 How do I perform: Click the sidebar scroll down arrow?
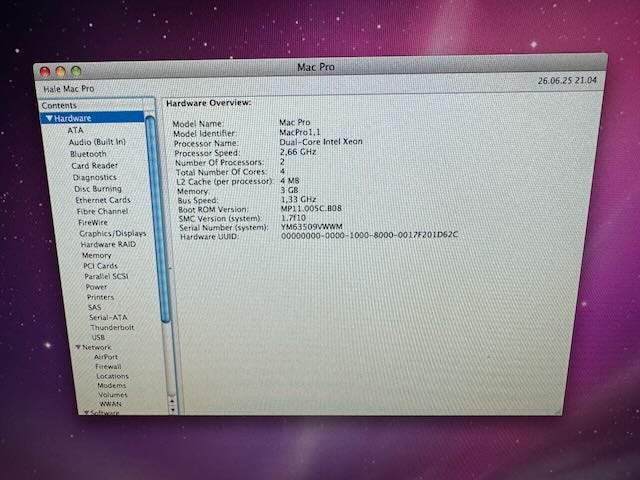(171, 408)
